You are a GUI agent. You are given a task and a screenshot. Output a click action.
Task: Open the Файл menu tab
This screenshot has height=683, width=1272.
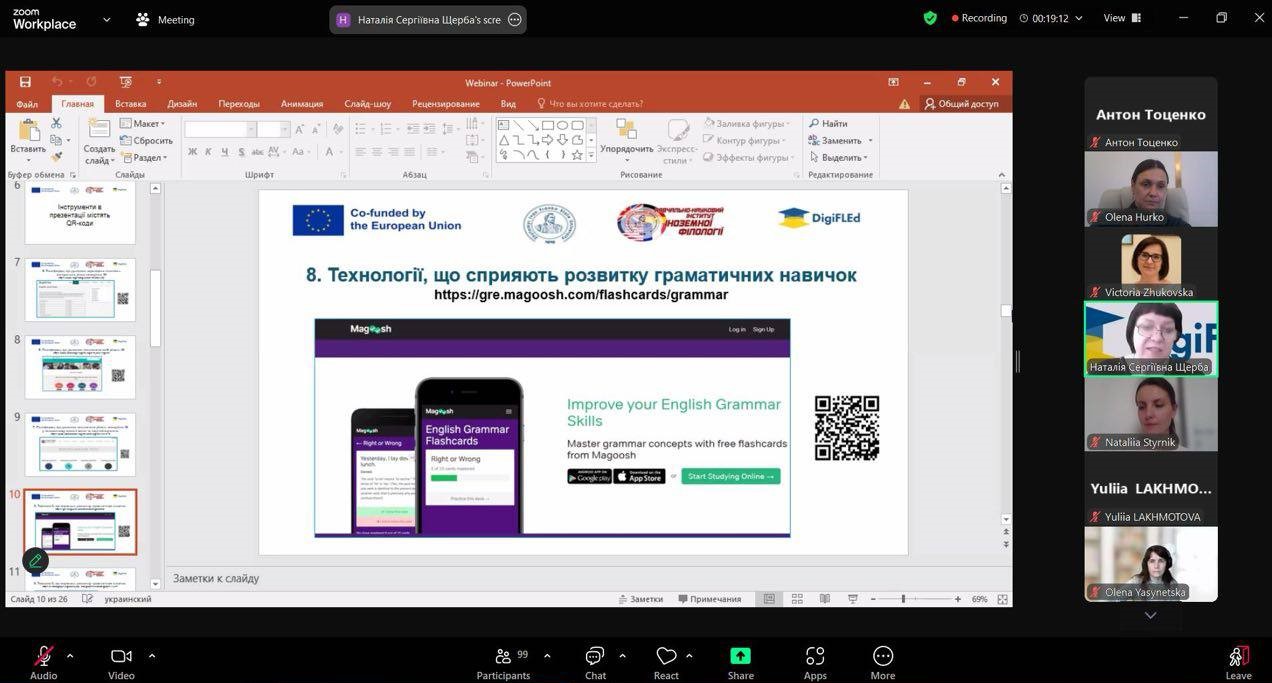pos(27,104)
